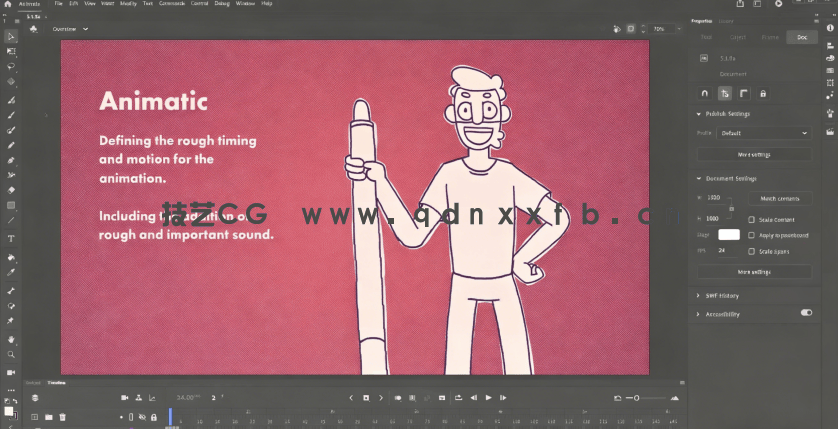
Task: Open the File menu
Action: point(58,3)
